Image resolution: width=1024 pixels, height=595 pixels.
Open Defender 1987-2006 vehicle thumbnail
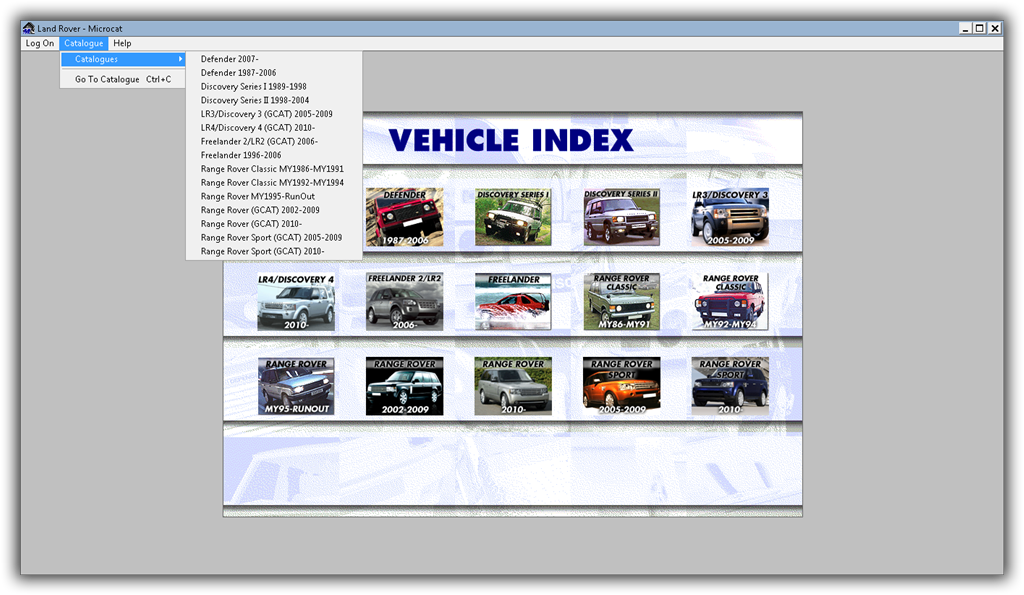pos(404,217)
